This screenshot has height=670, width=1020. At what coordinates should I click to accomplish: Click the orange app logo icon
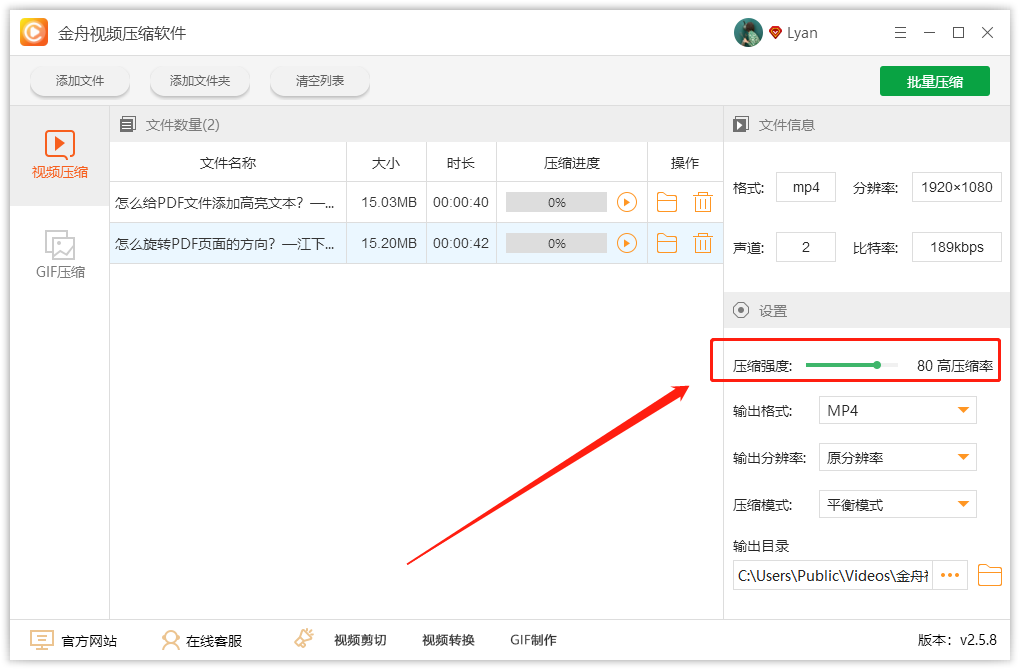click(x=34, y=32)
